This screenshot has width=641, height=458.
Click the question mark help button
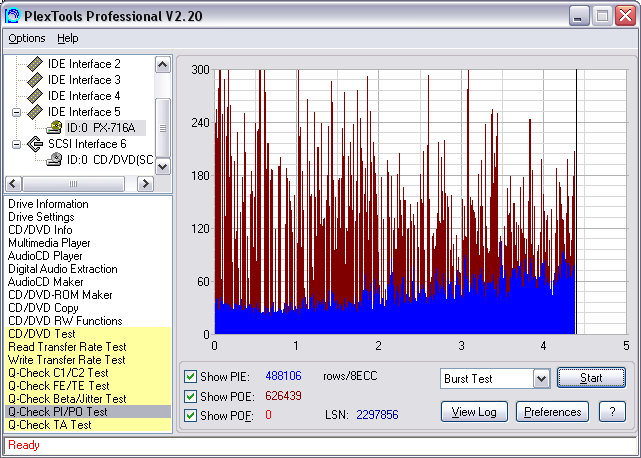point(612,412)
